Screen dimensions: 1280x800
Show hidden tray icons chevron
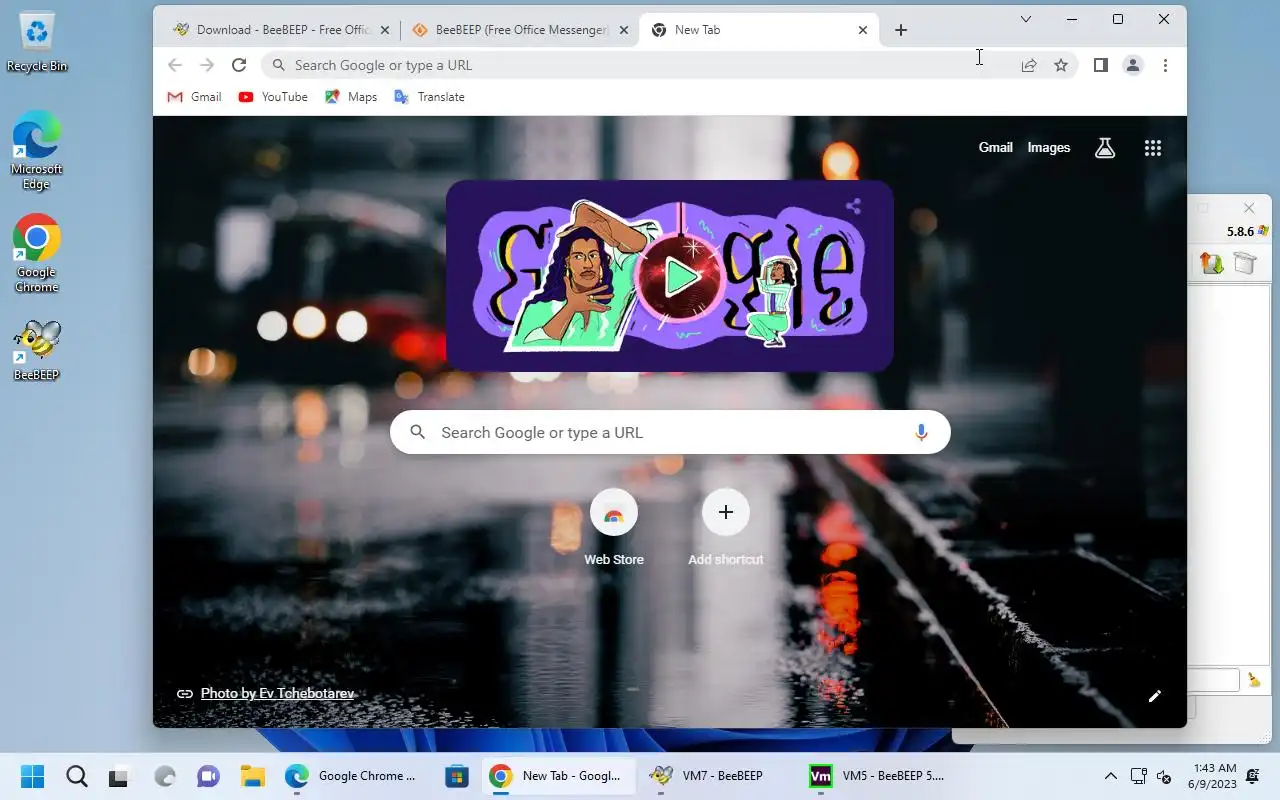click(1110, 776)
